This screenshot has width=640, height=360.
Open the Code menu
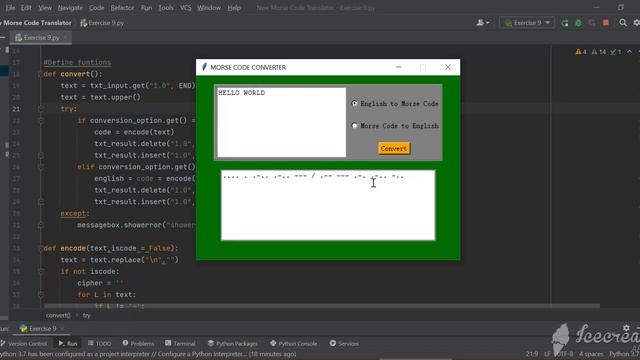click(x=97, y=8)
